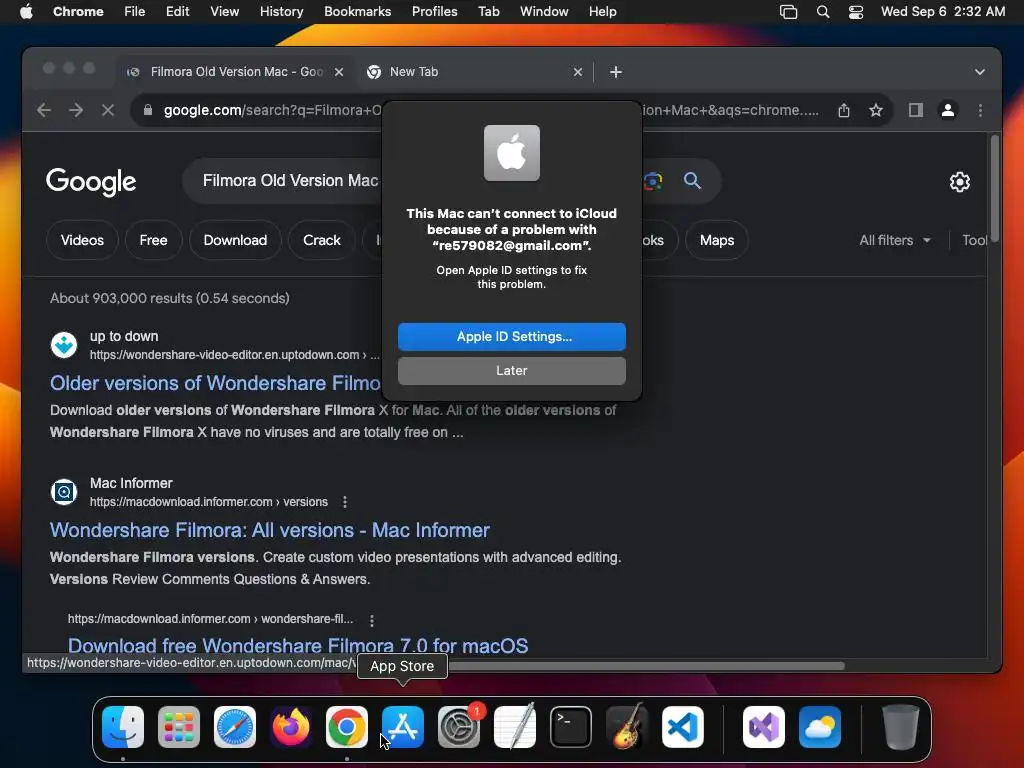Viewport: 1024px width, 768px height.
Task: Open Finder from the Dock
Action: coord(123,727)
